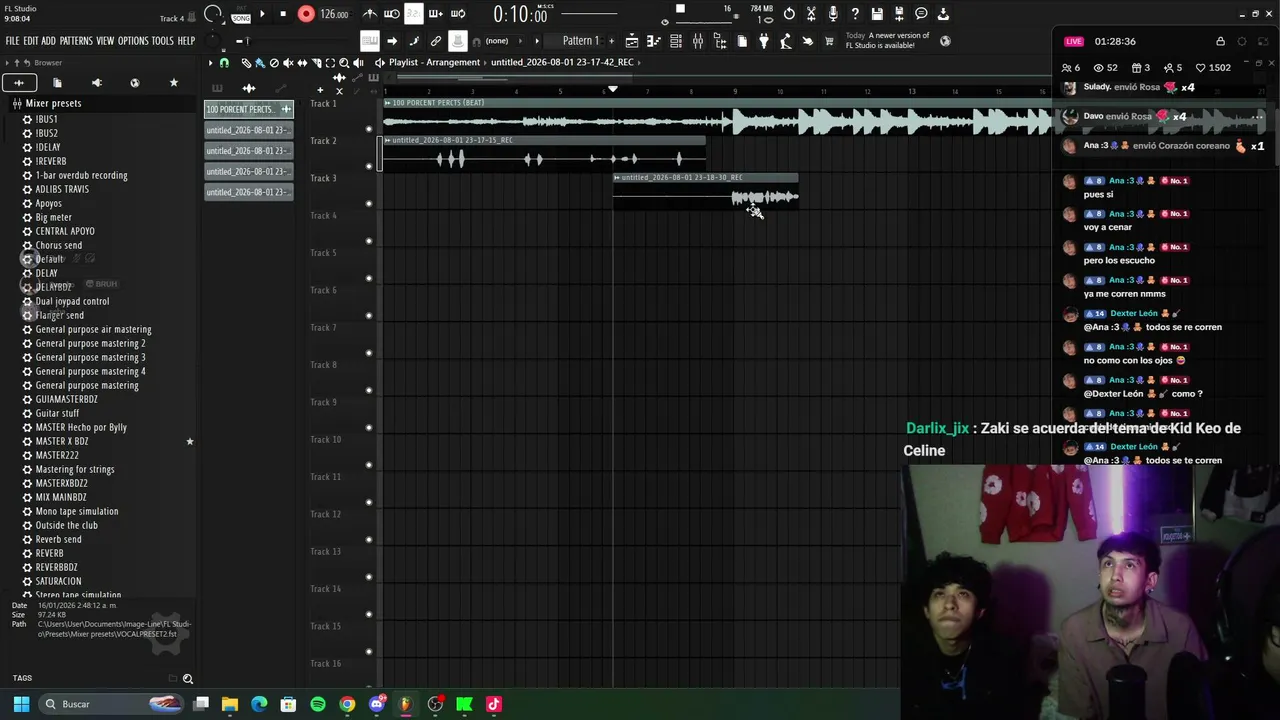Open the playlist options menu arrow
Screen dimensions: 1280x720
tap(211, 63)
